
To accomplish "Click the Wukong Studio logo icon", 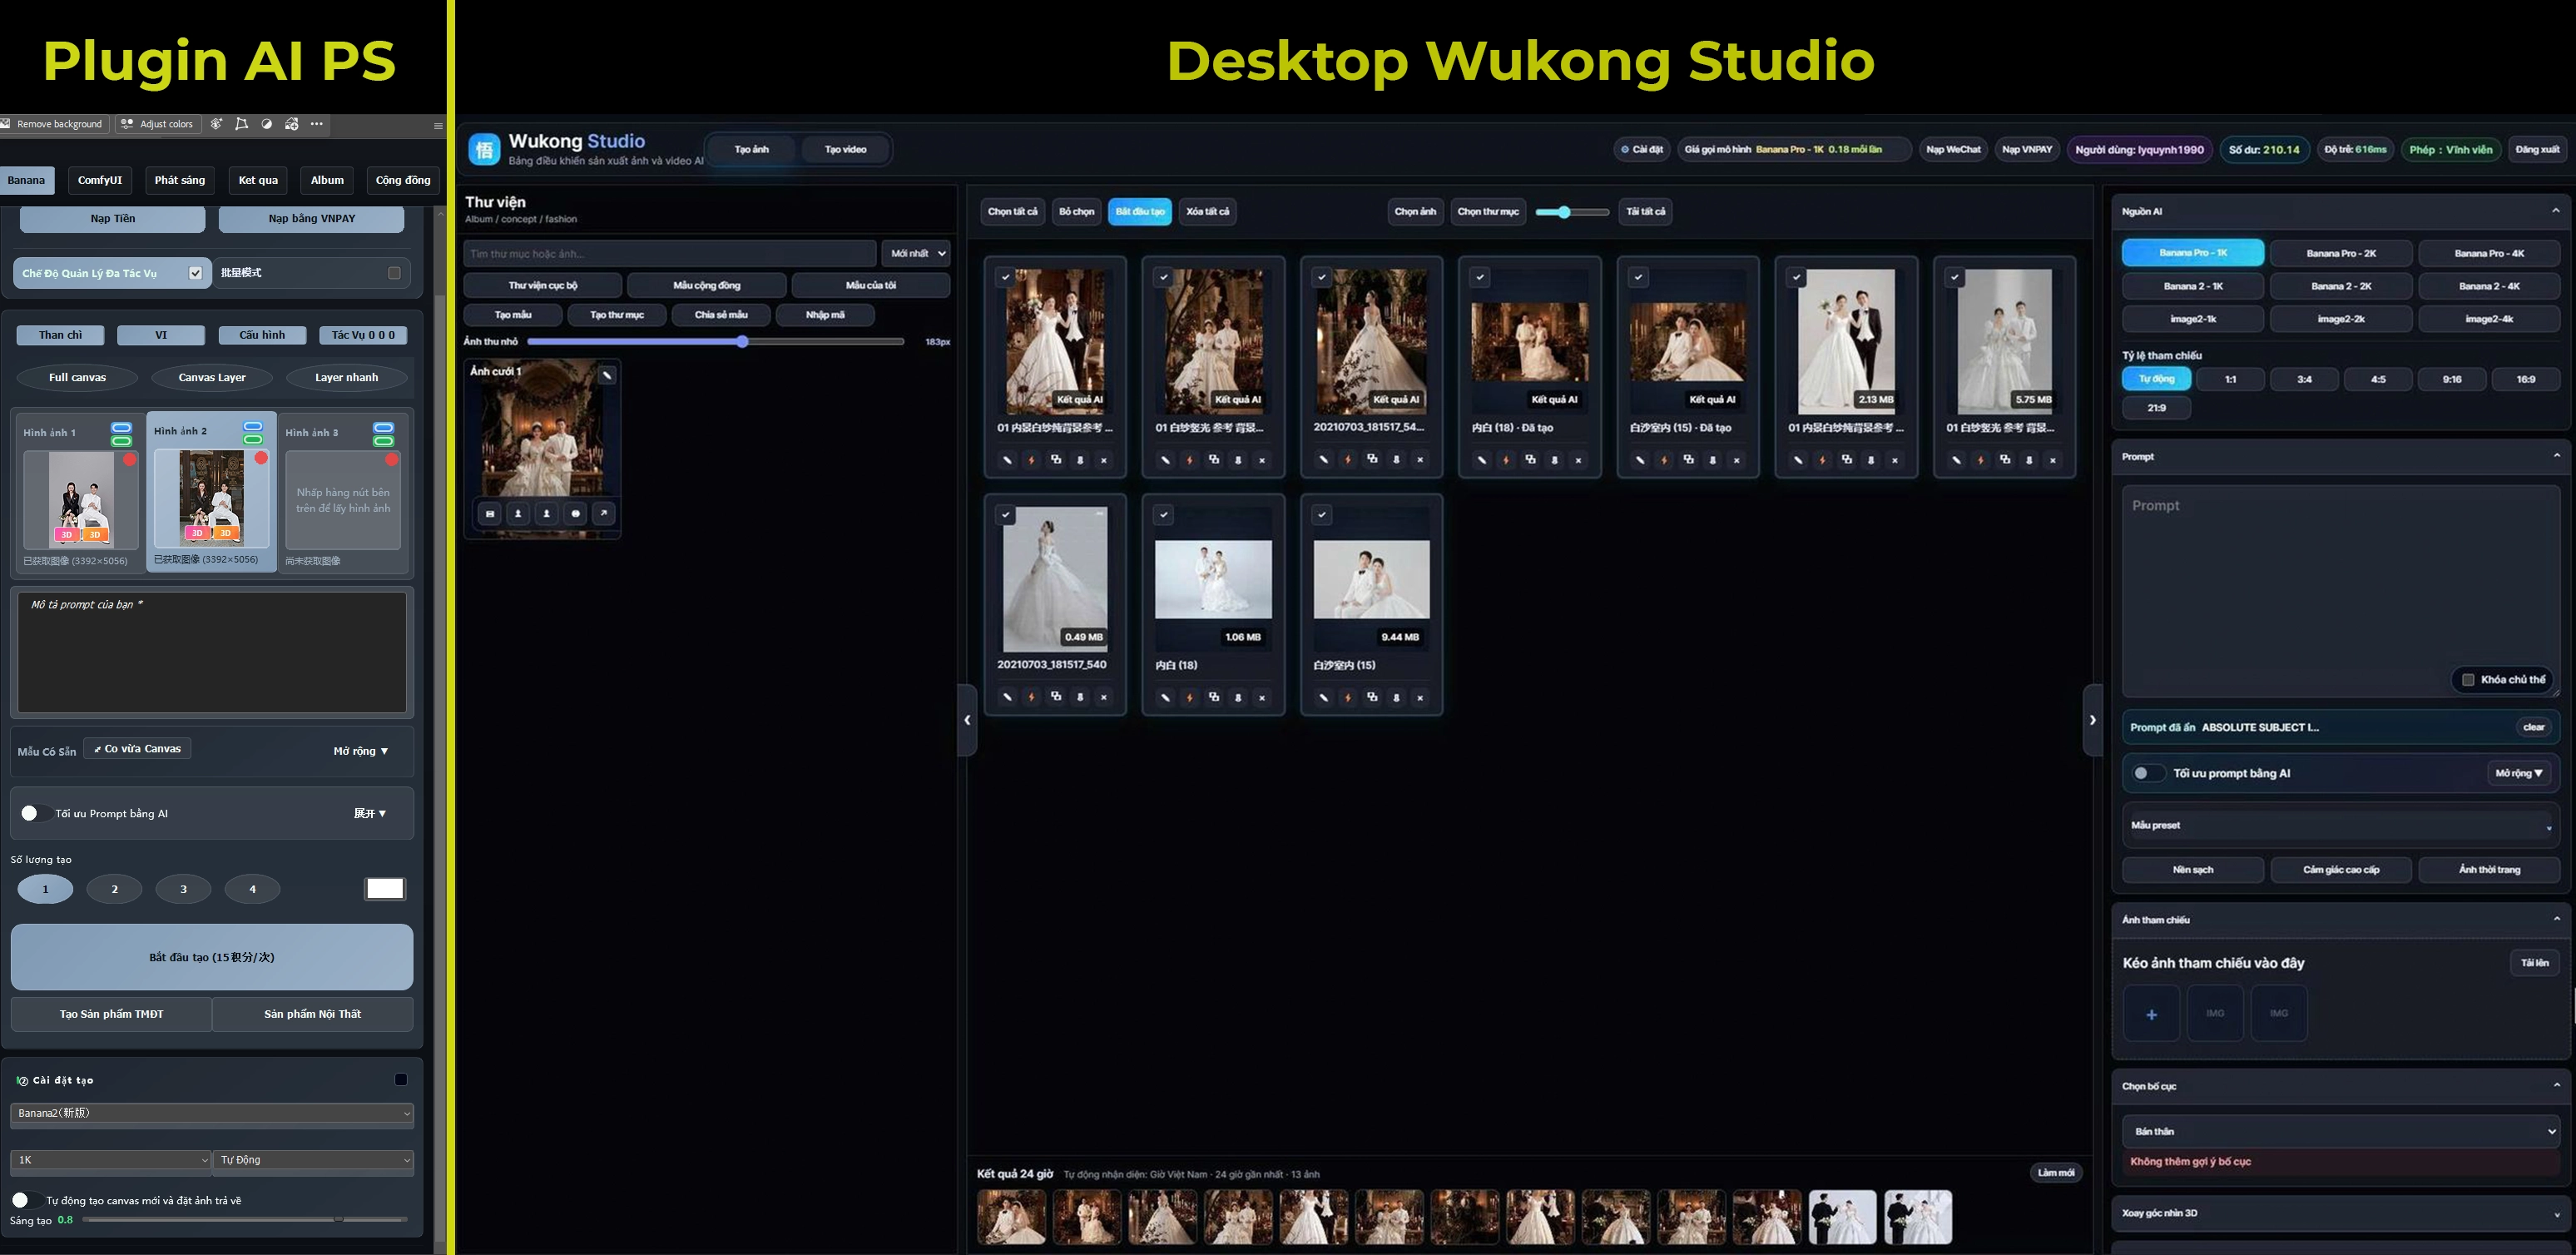I will 485,150.
